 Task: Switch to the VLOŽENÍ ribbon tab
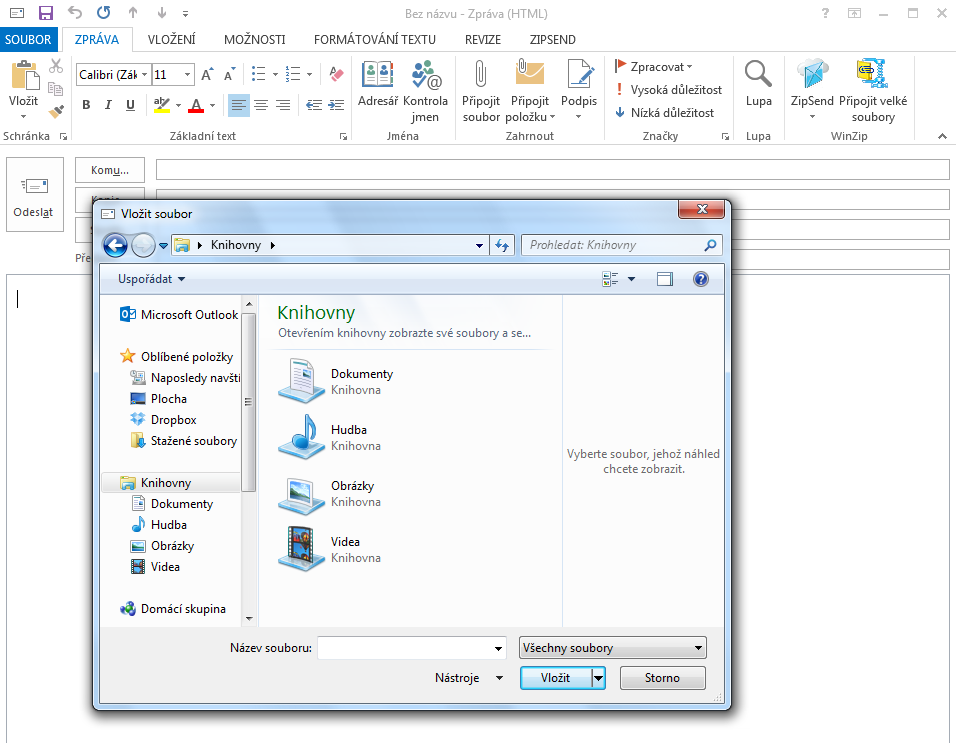(171, 40)
